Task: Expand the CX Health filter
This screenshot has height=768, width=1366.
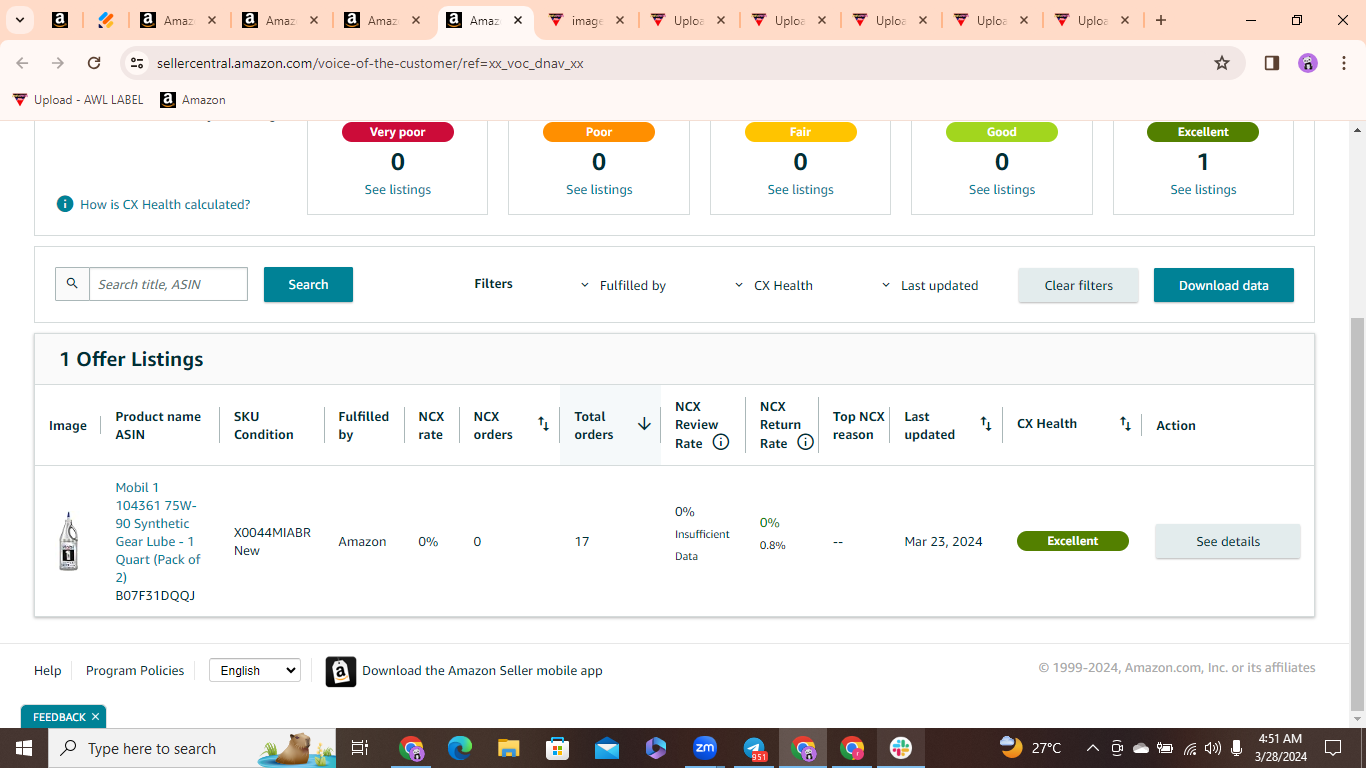Action: pos(773,285)
